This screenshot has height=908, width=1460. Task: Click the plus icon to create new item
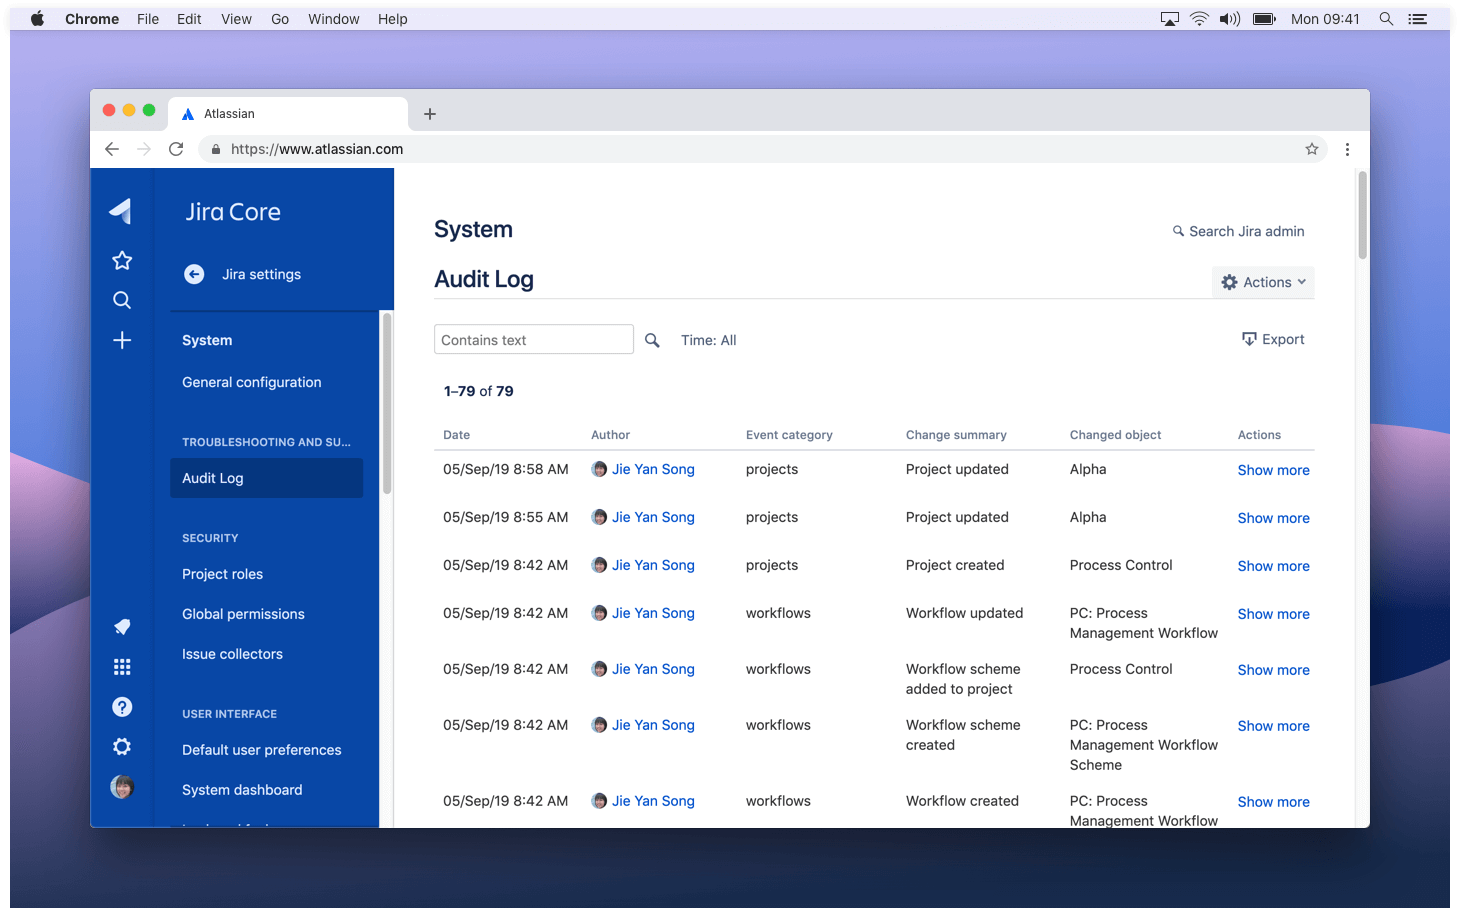121,340
